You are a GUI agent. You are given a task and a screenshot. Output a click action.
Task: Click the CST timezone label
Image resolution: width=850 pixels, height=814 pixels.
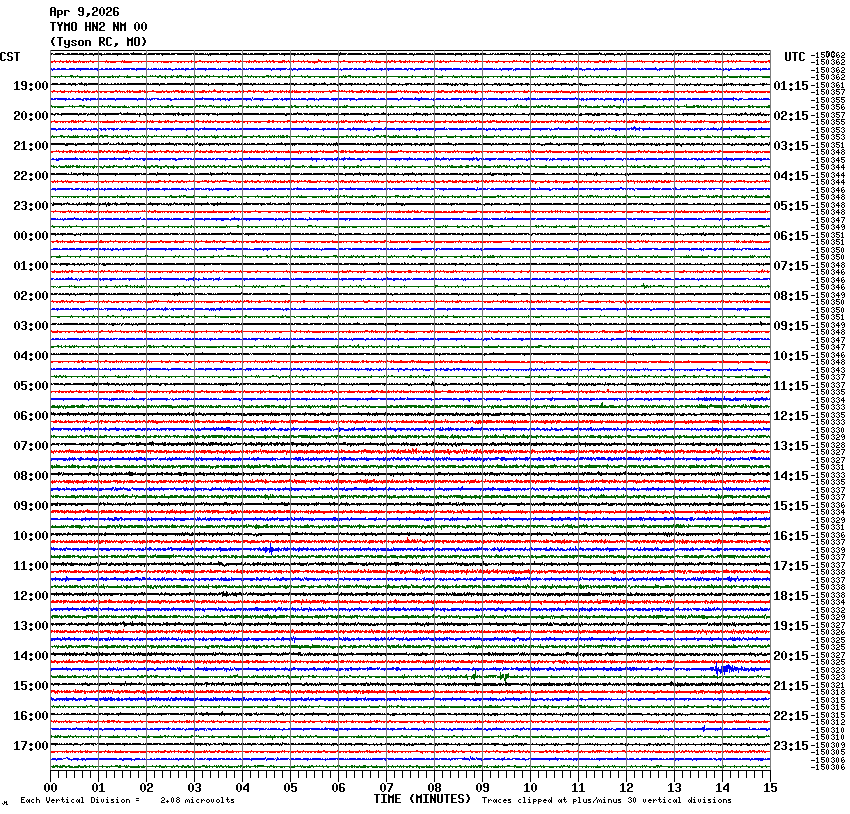(x=10, y=57)
